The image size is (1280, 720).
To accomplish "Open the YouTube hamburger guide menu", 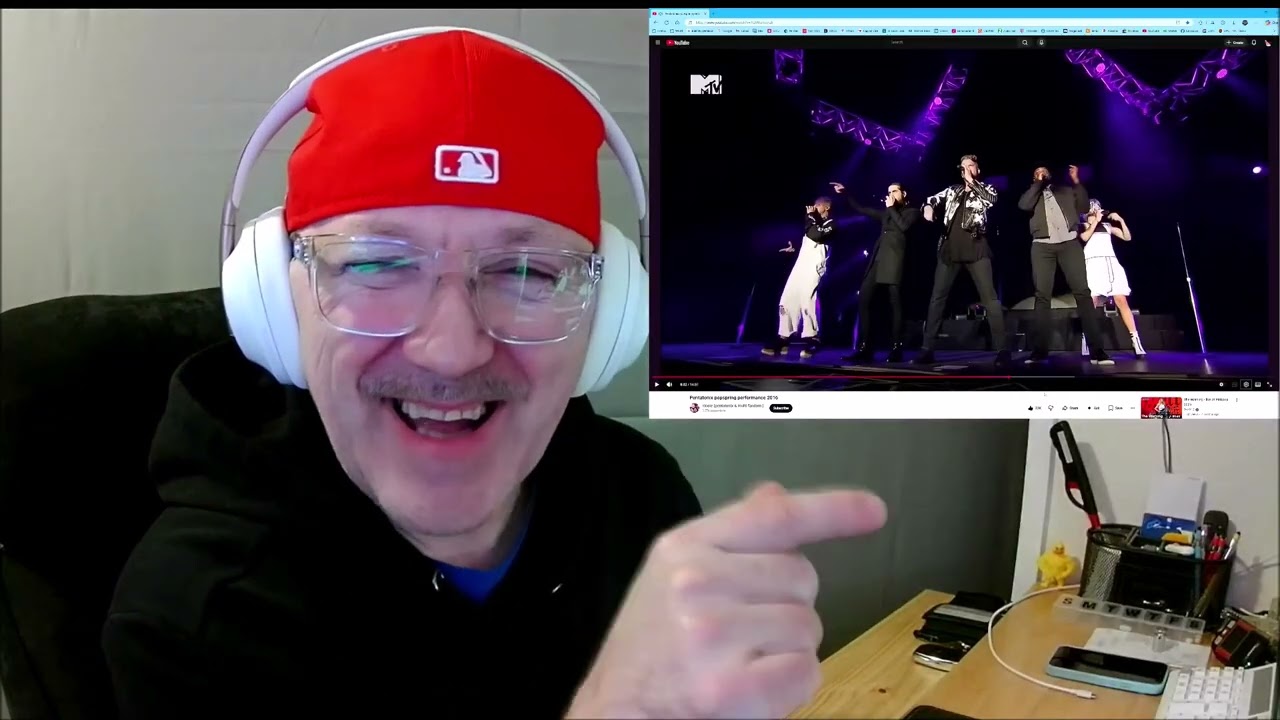I will 657,42.
